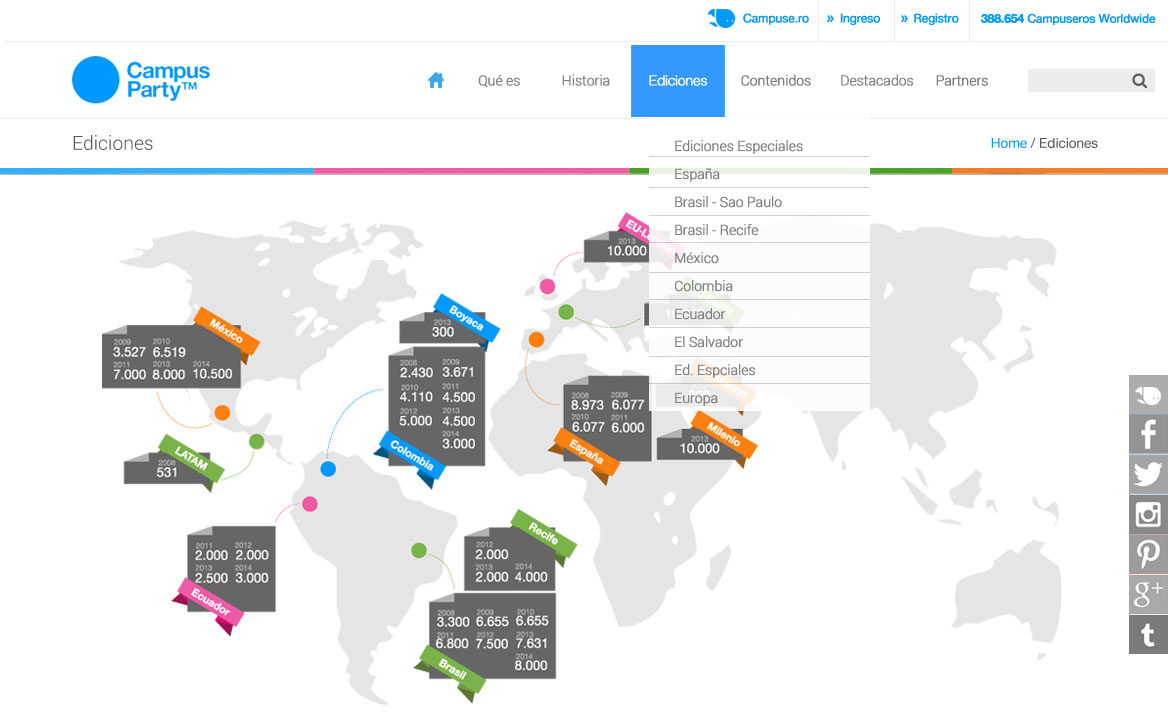
Task: Open the Instagram sidebar icon
Action: pyautogui.click(x=1148, y=514)
